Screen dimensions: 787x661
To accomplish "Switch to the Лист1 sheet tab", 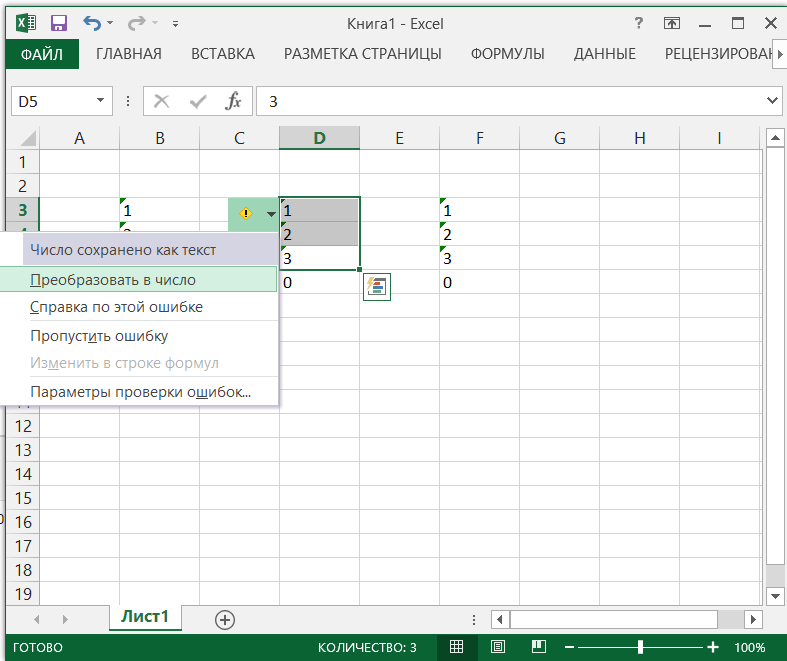I will (145, 617).
